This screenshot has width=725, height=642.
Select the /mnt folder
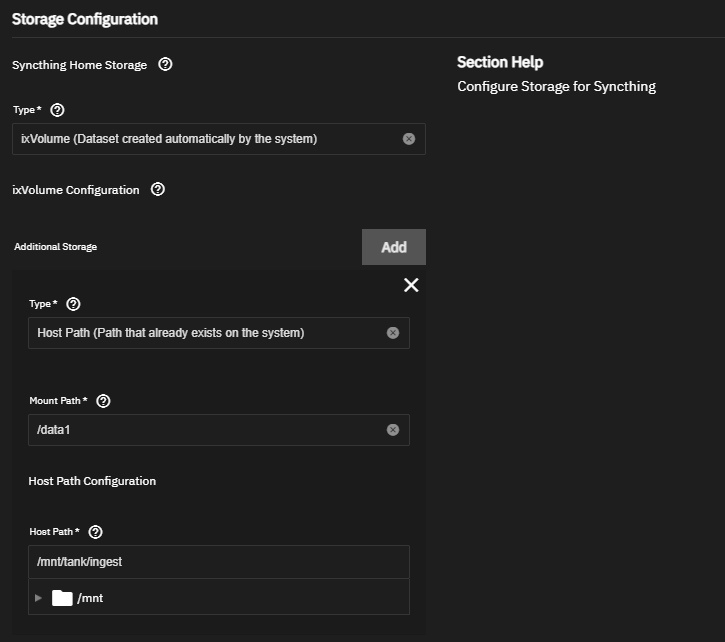click(90, 598)
